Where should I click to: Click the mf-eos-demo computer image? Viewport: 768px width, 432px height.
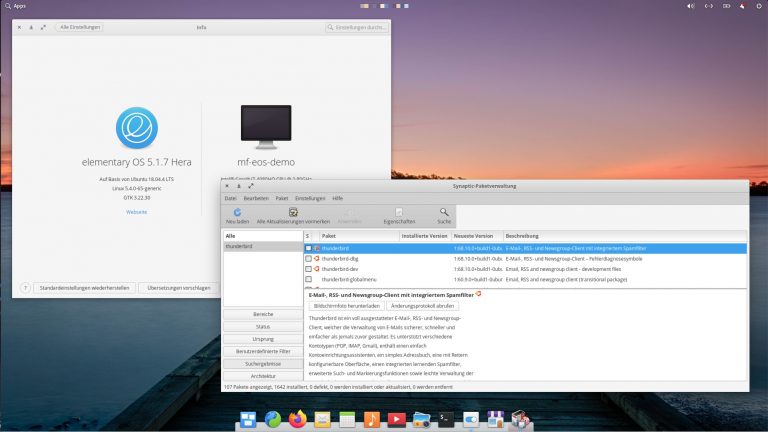tap(266, 127)
